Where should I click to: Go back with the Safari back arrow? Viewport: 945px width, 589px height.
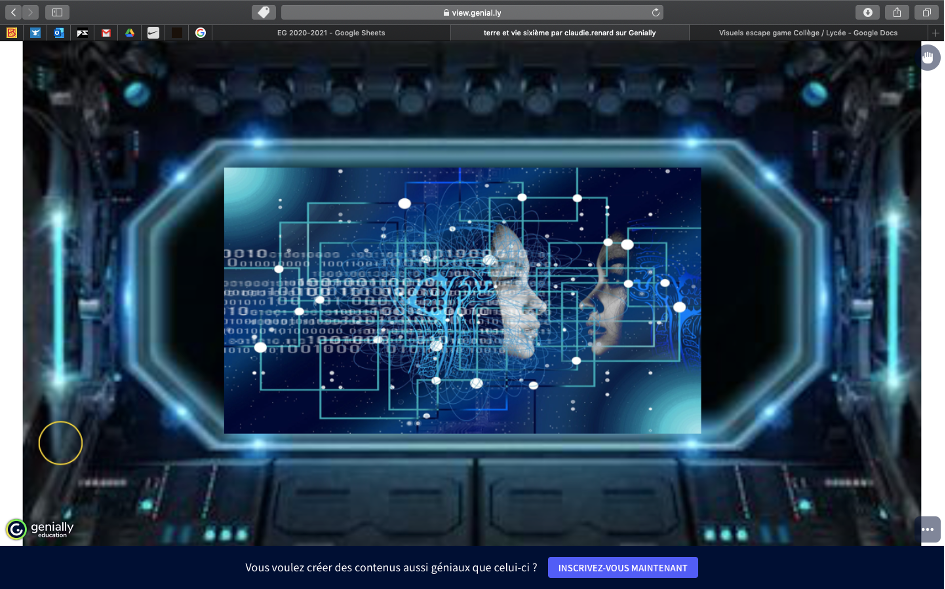click(13, 12)
